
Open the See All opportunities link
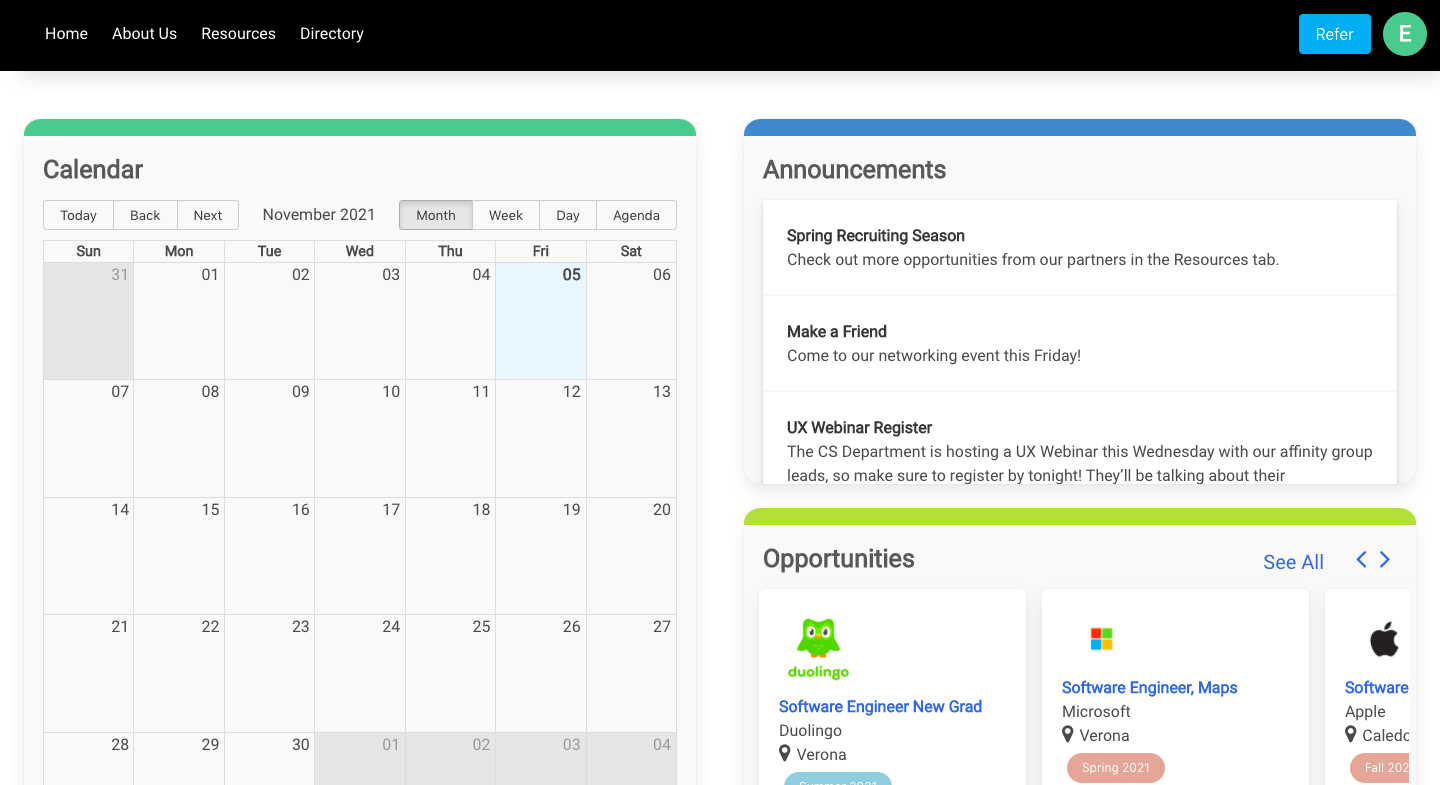pos(1293,562)
